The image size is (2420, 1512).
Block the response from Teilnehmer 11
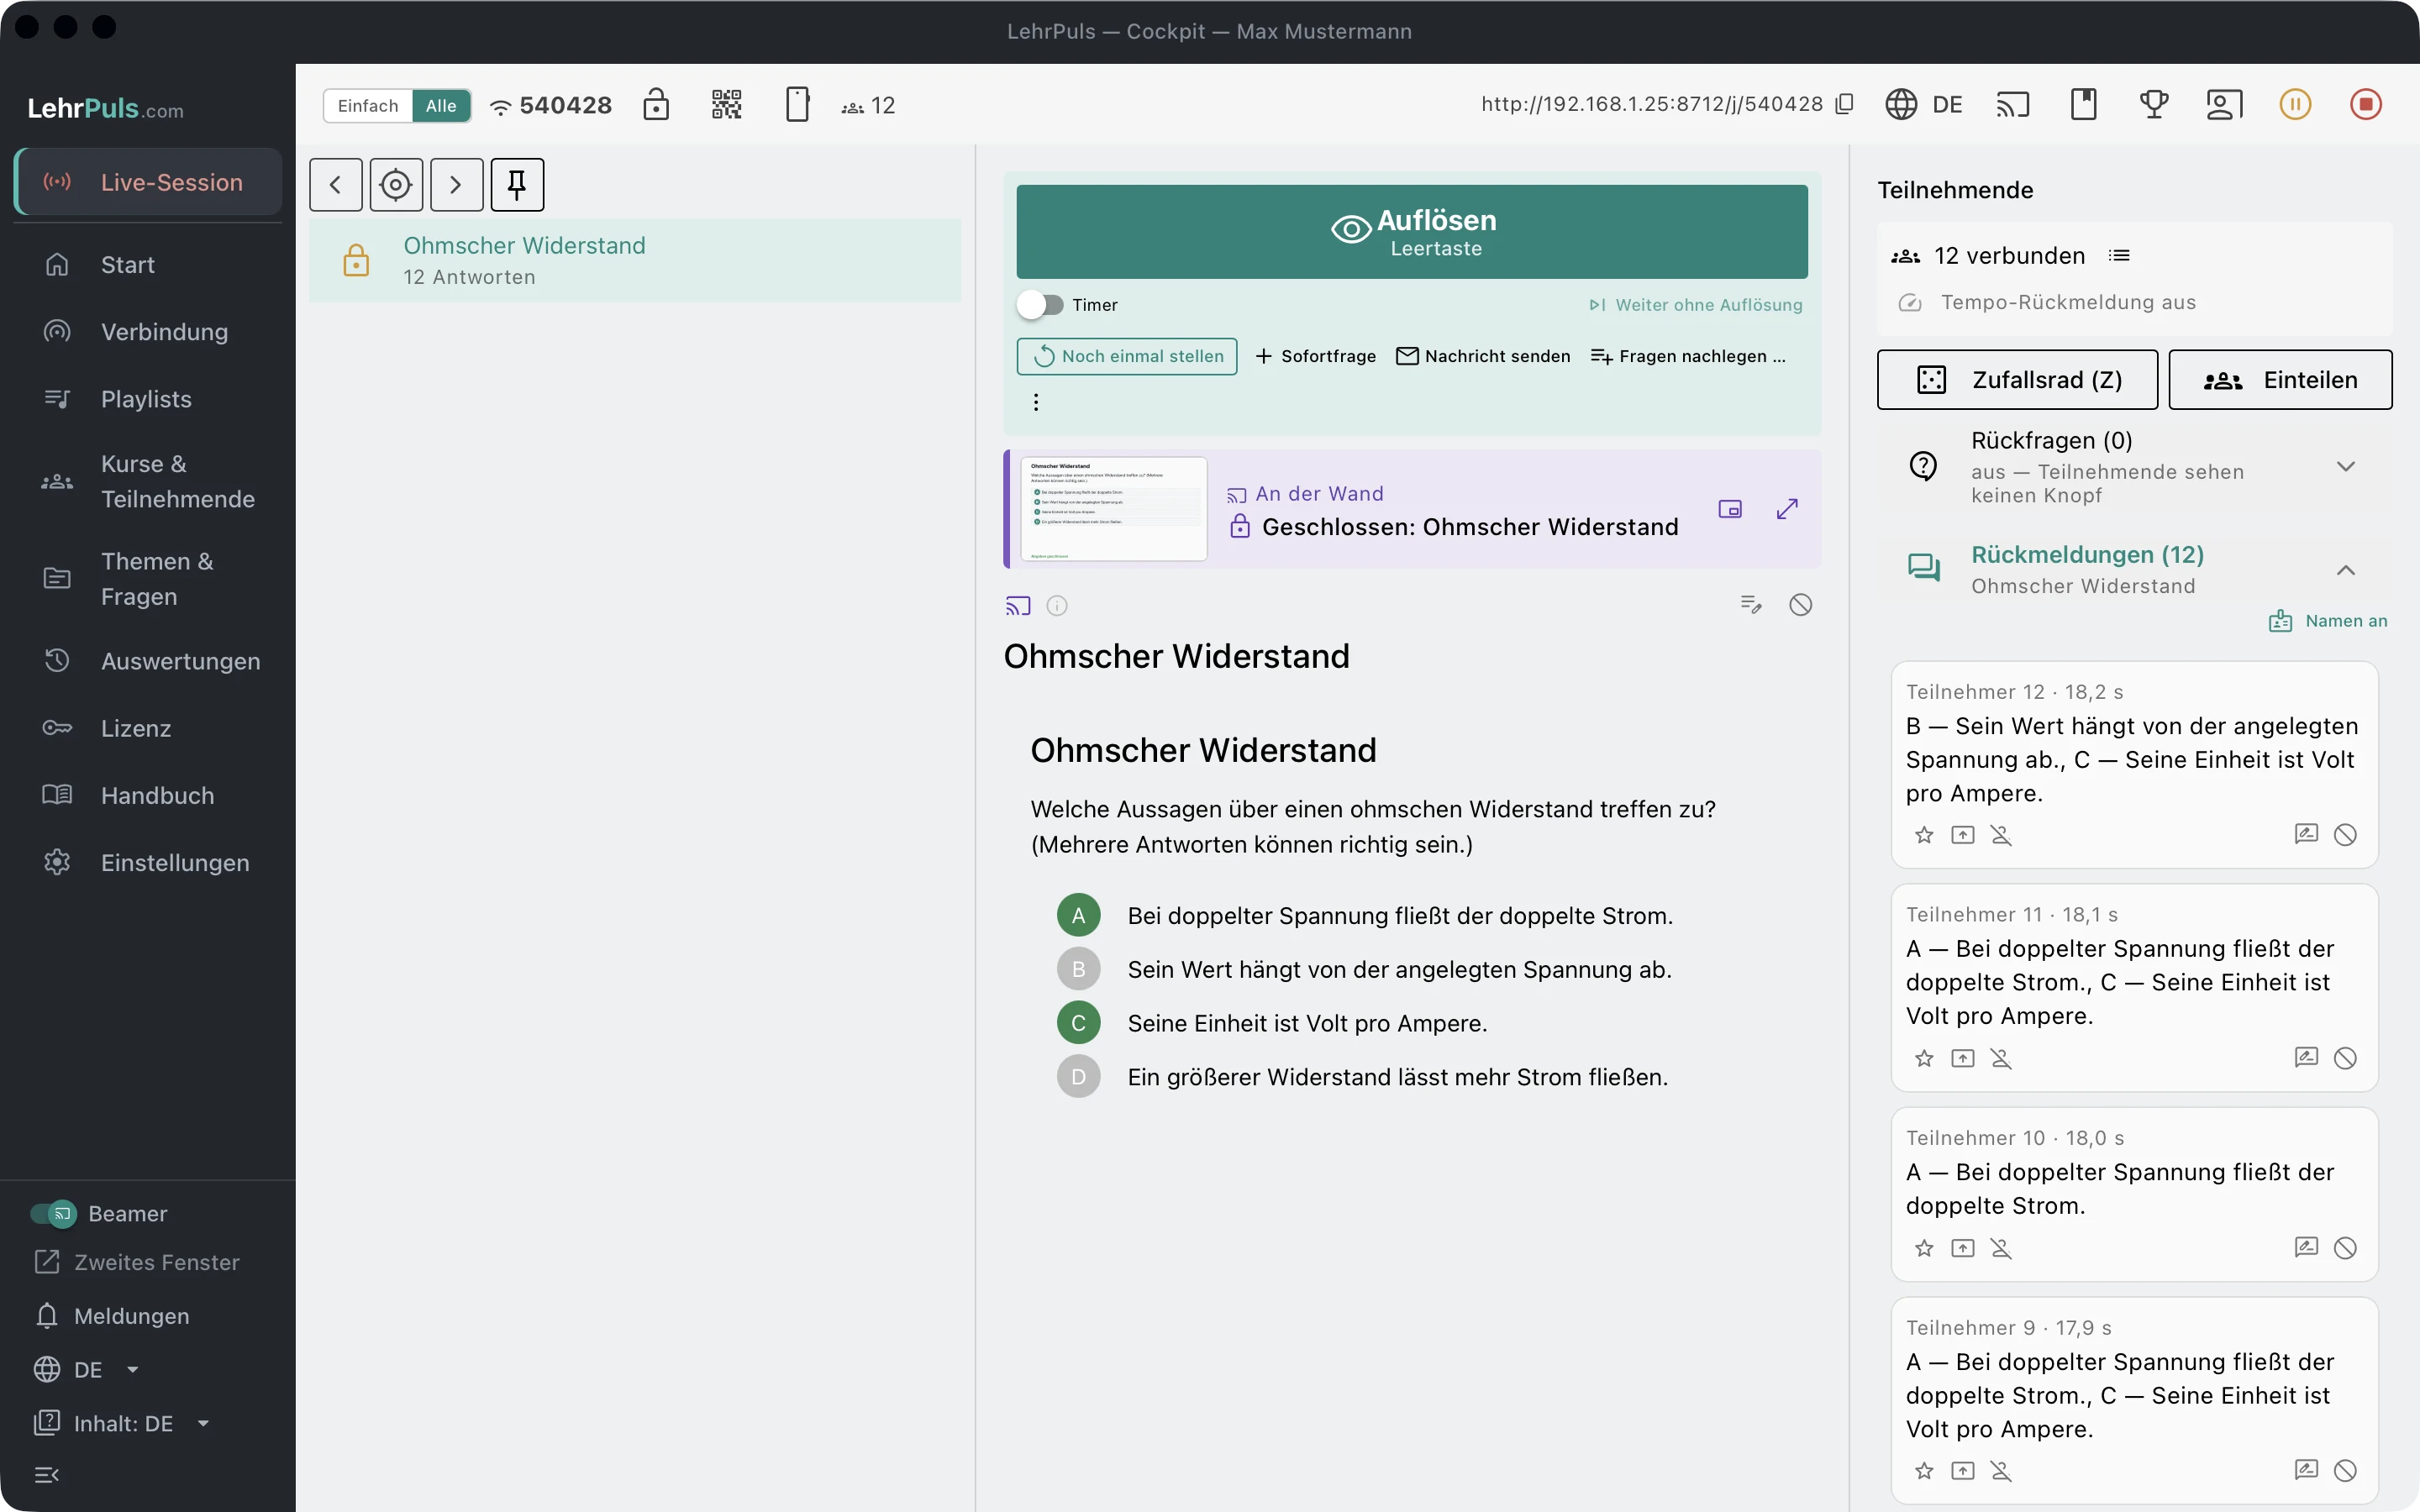point(2345,1058)
